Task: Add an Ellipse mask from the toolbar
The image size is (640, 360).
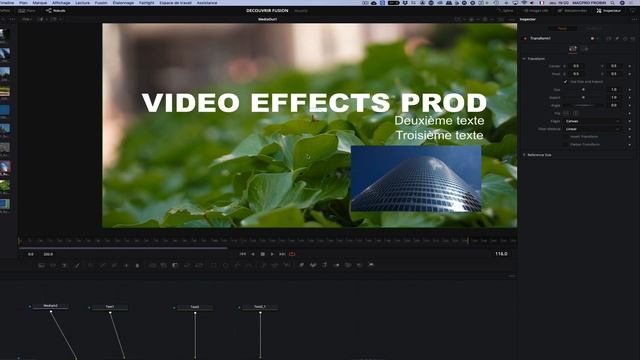Action: click(226, 265)
